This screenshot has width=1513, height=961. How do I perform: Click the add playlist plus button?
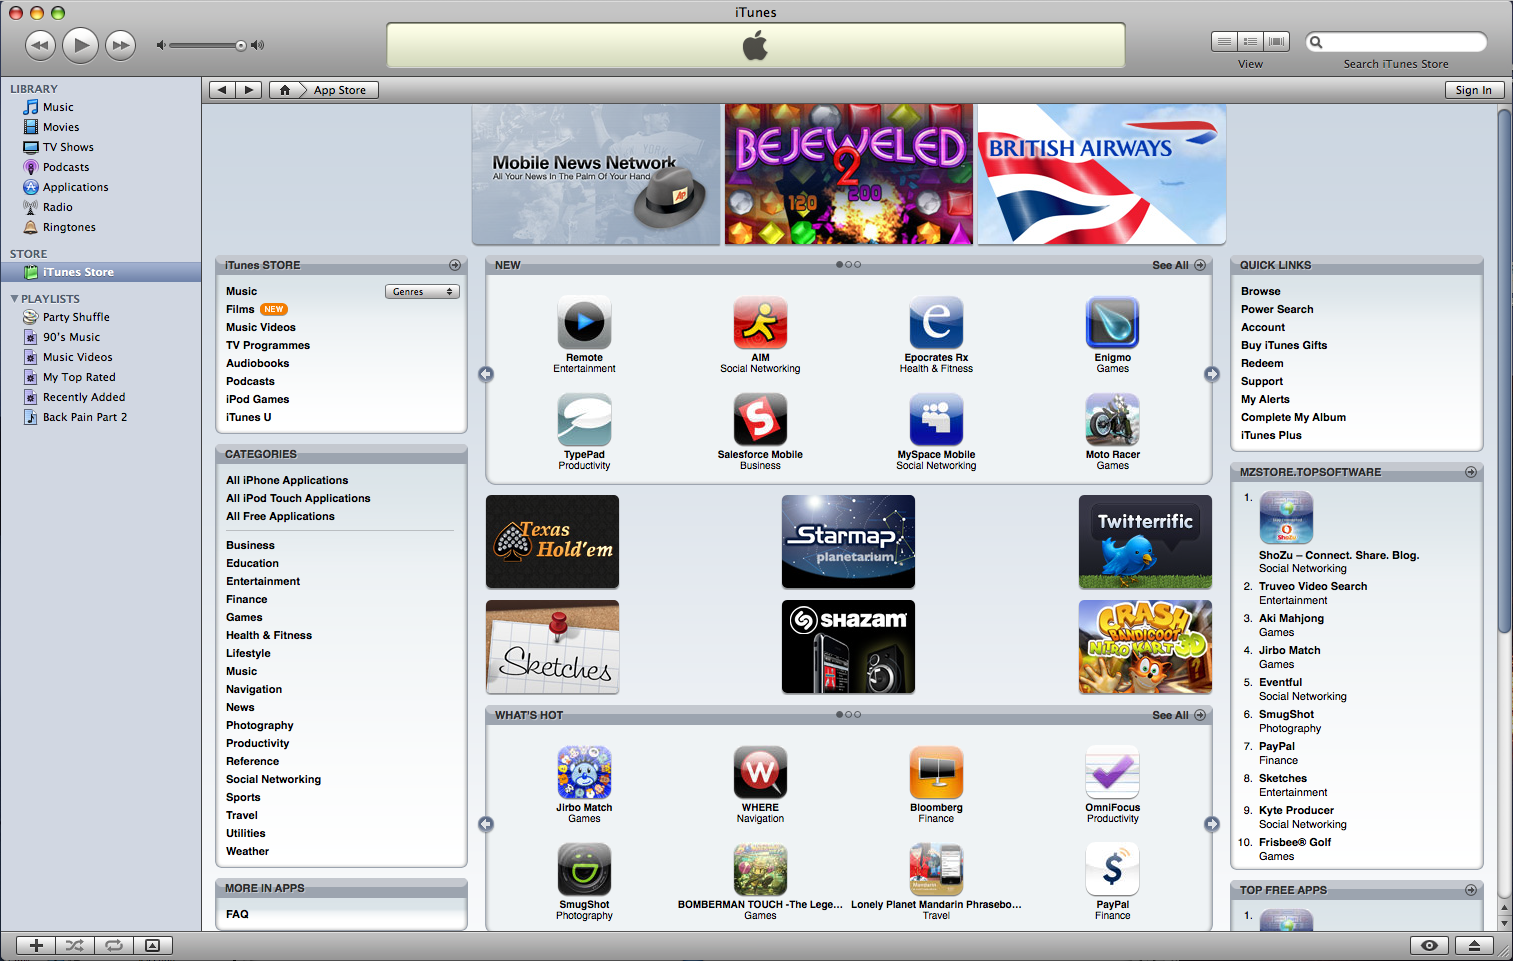[x=36, y=945]
